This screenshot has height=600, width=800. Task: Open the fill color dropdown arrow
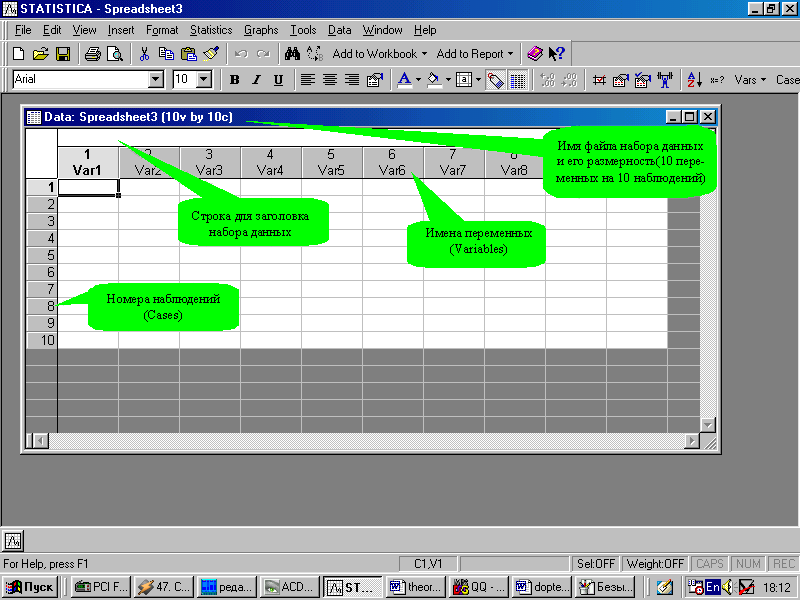[448, 80]
